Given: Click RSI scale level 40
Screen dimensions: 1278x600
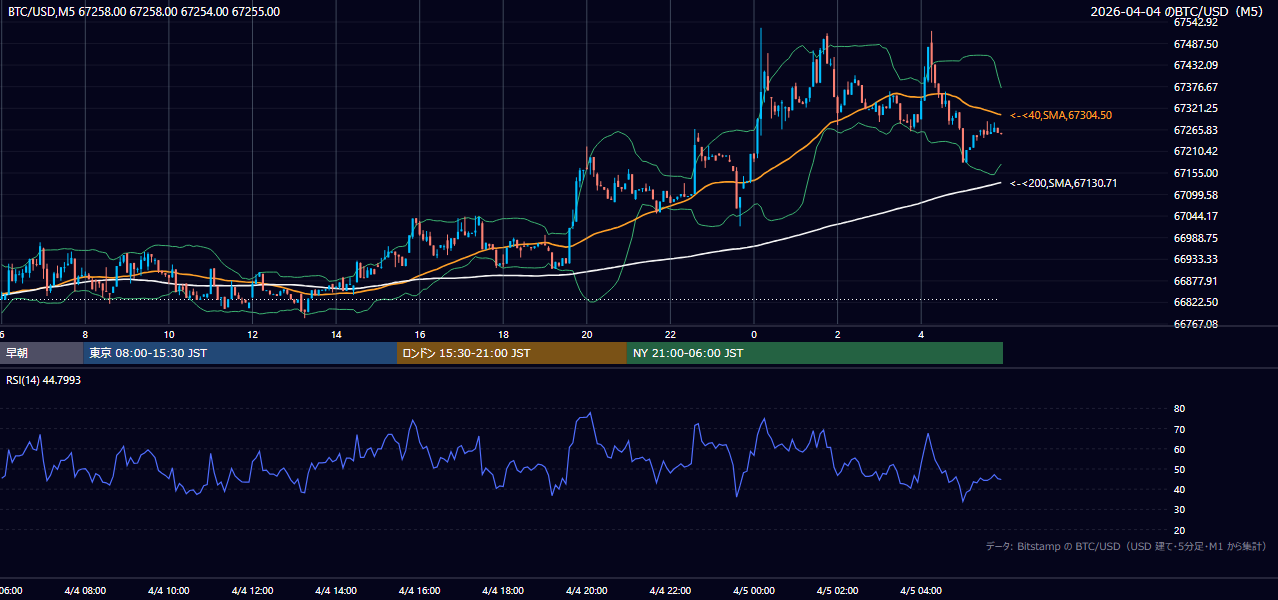Looking at the screenshot, I should pyautogui.click(x=1179, y=489).
